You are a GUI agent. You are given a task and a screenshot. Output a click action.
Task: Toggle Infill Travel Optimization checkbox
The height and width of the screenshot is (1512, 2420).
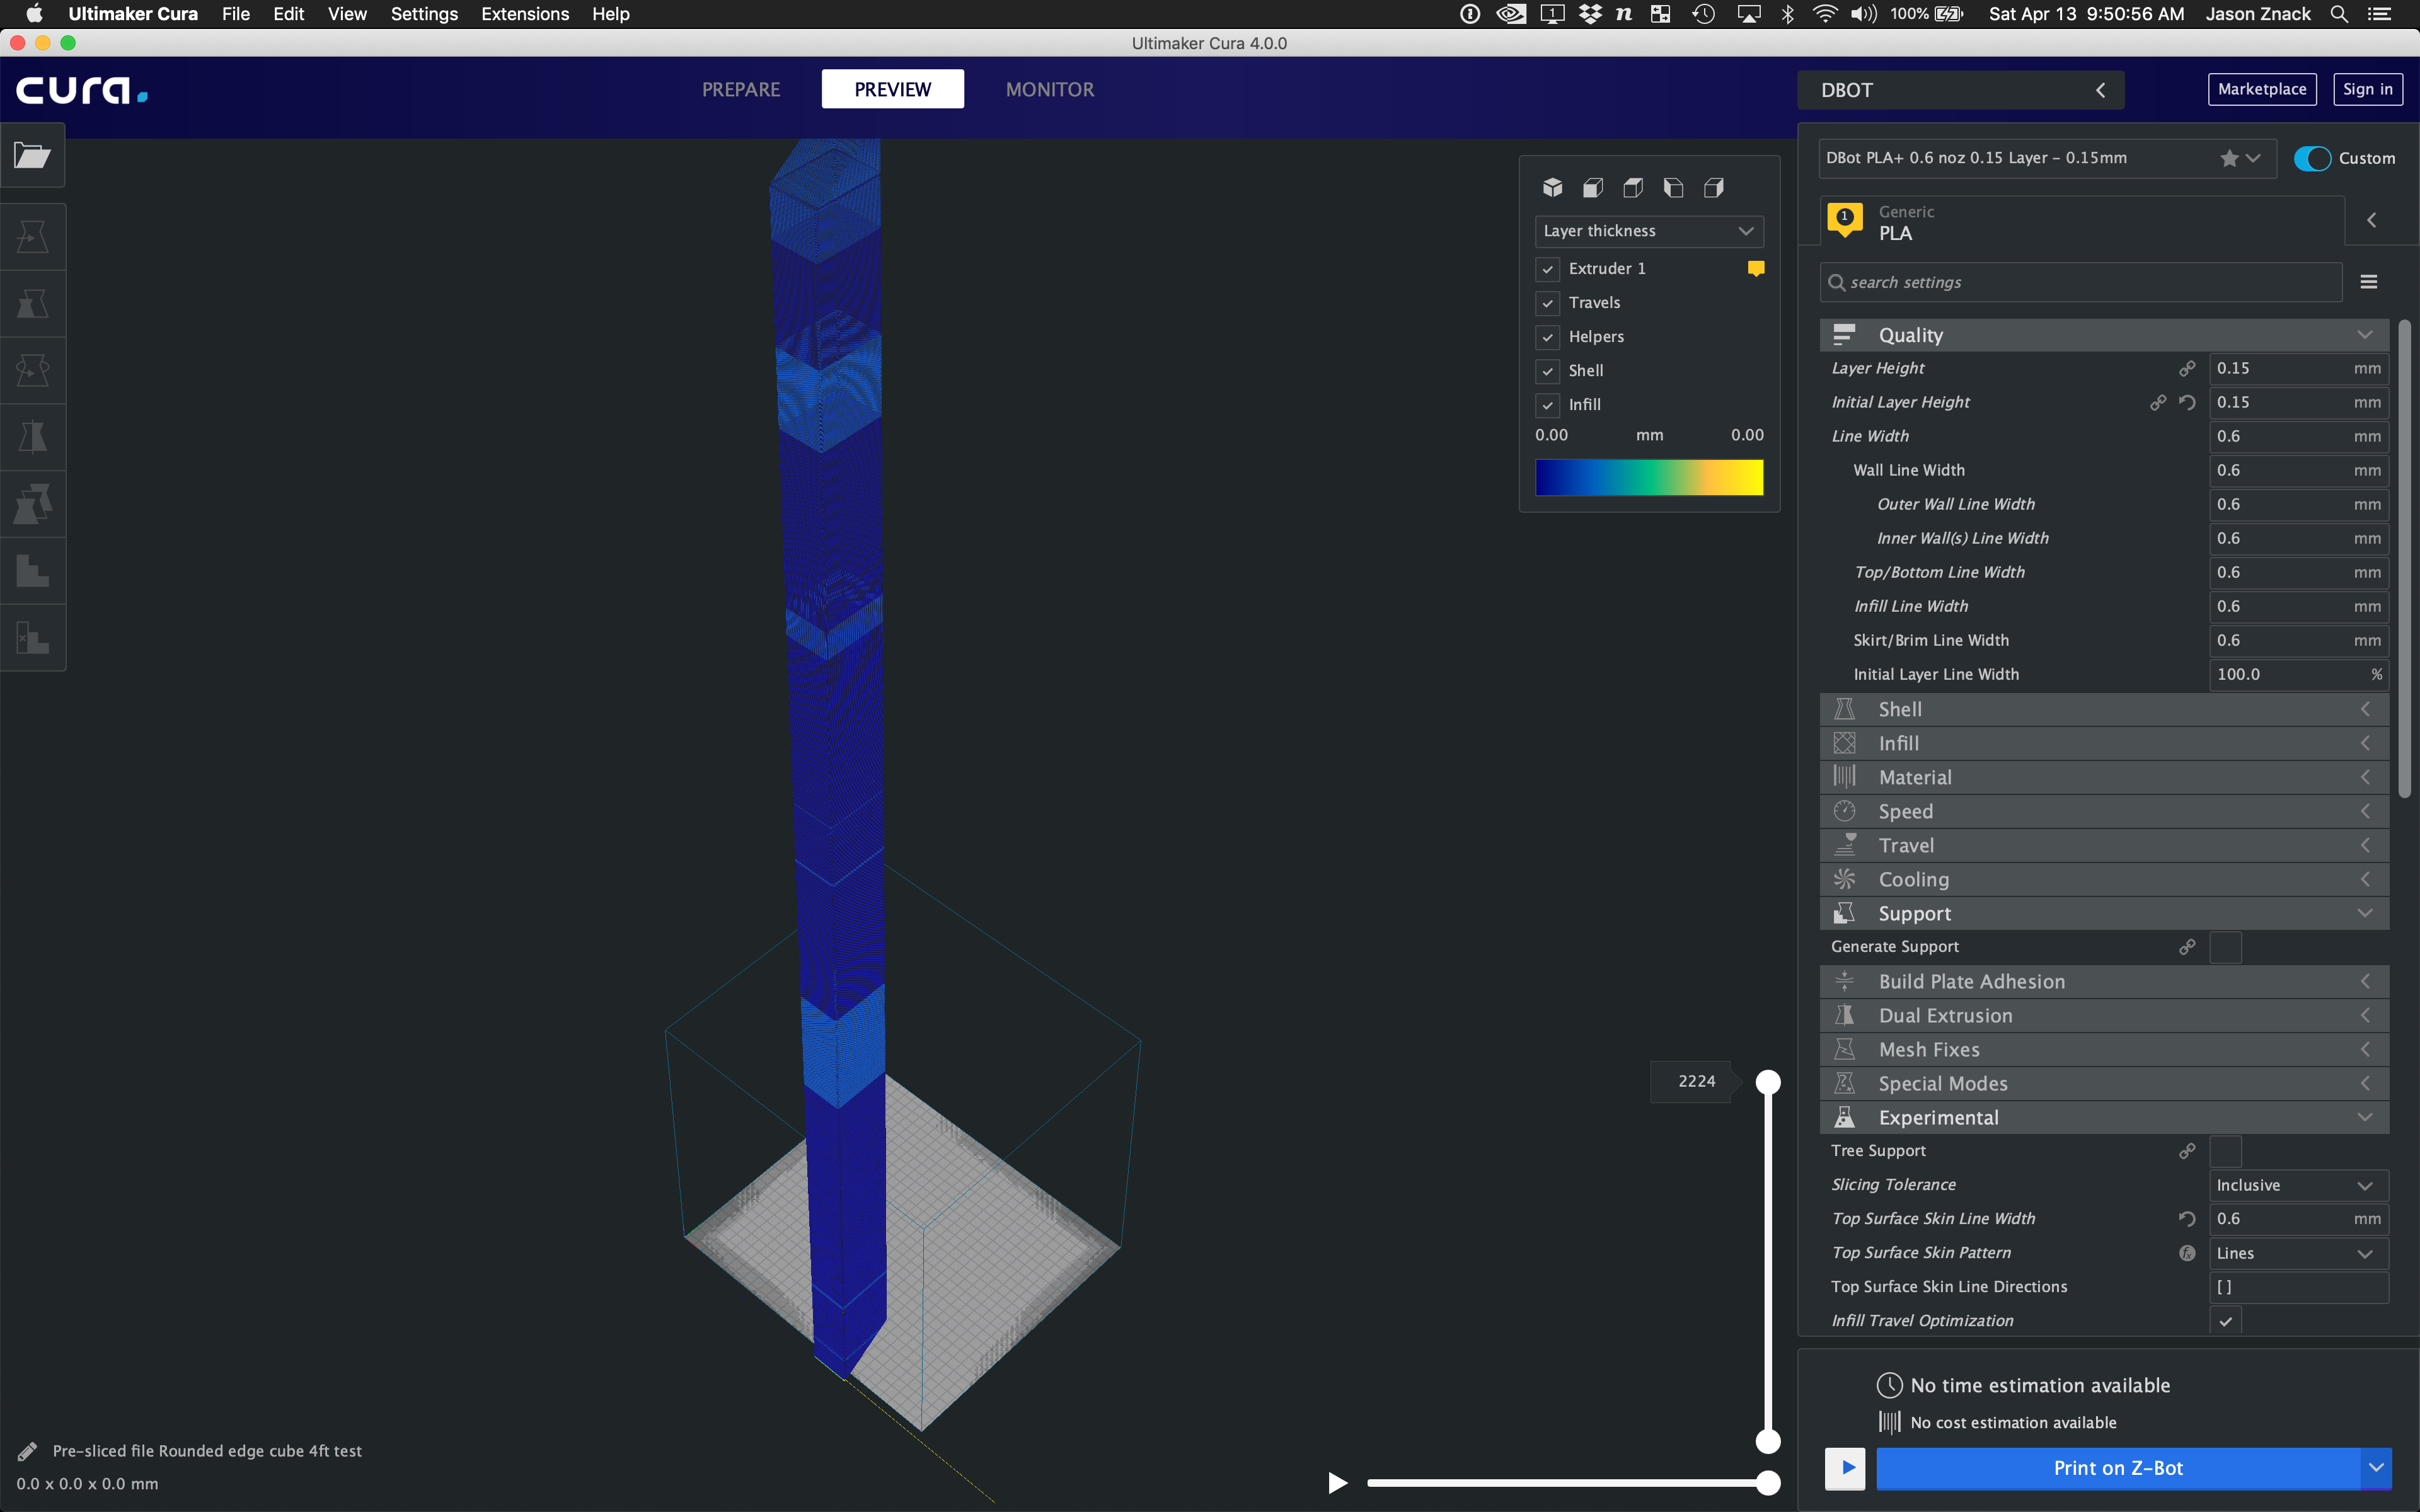pyautogui.click(x=2225, y=1320)
